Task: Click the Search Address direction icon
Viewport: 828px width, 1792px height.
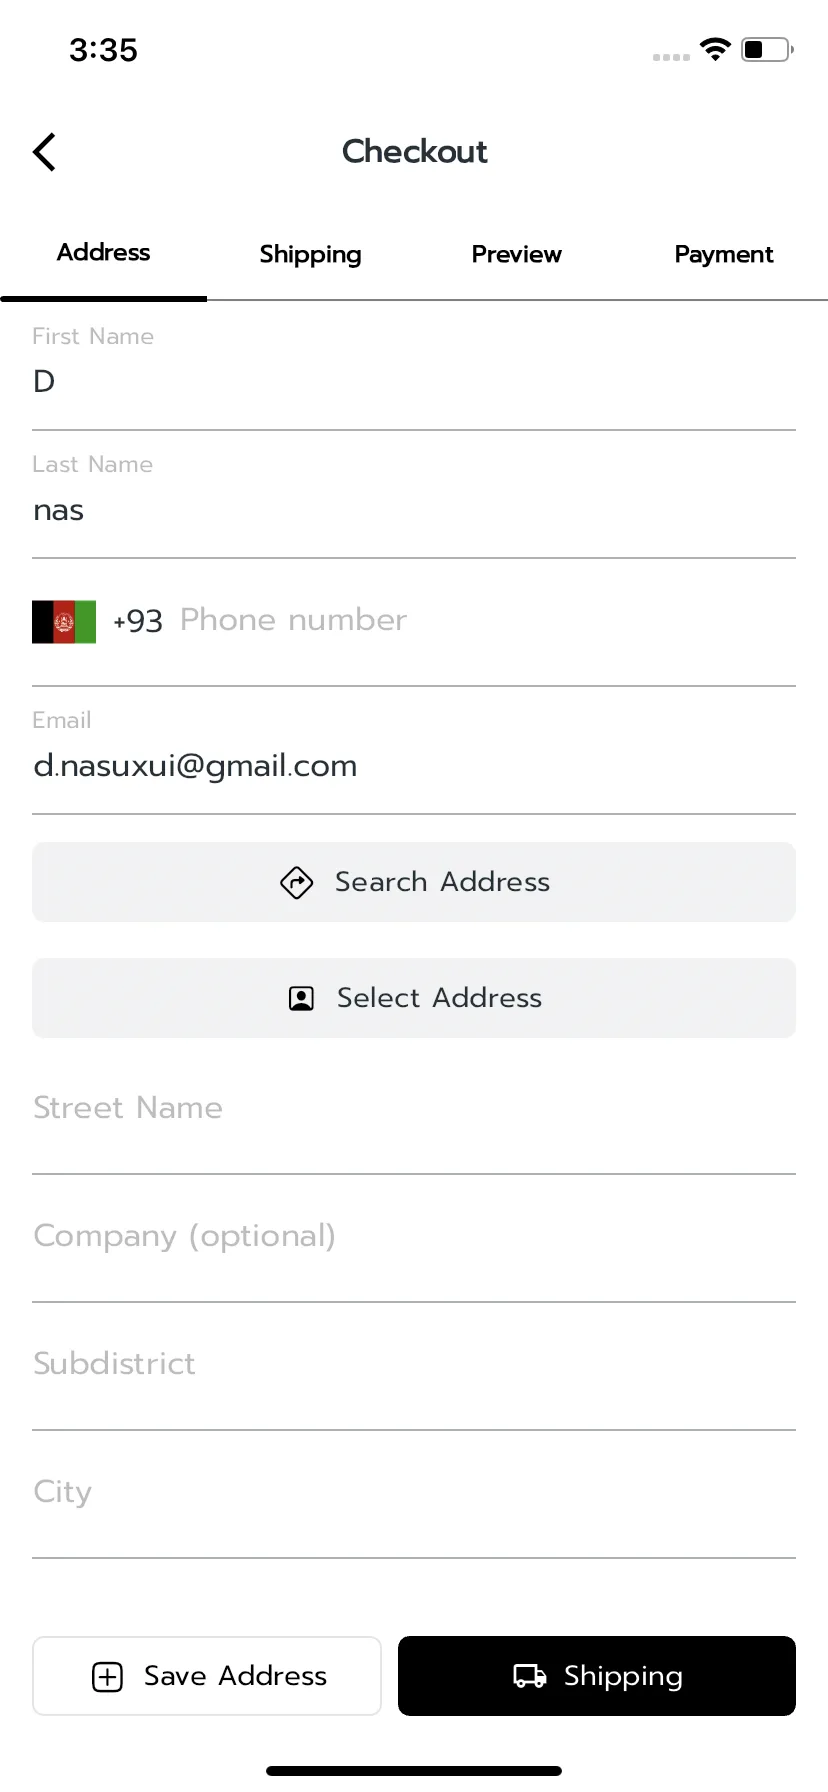Action: [x=296, y=882]
